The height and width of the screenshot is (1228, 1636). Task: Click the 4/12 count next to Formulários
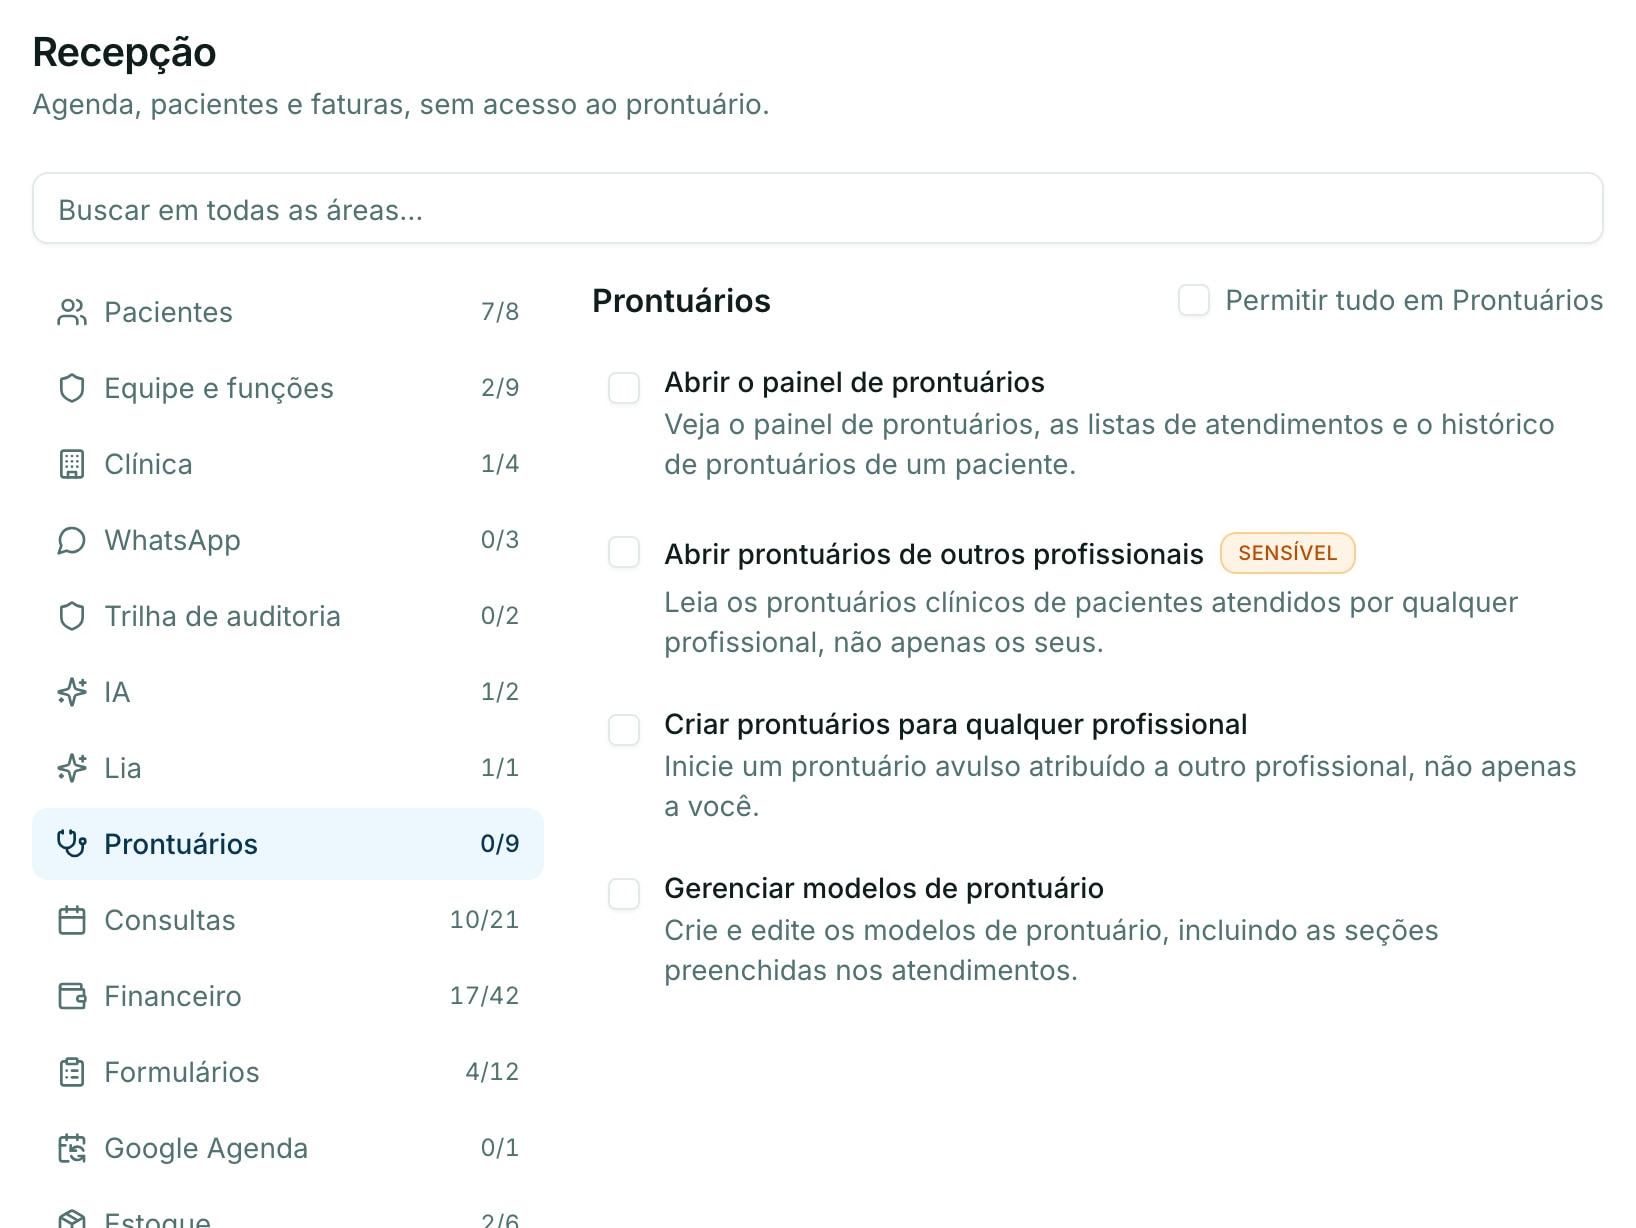(x=492, y=1072)
